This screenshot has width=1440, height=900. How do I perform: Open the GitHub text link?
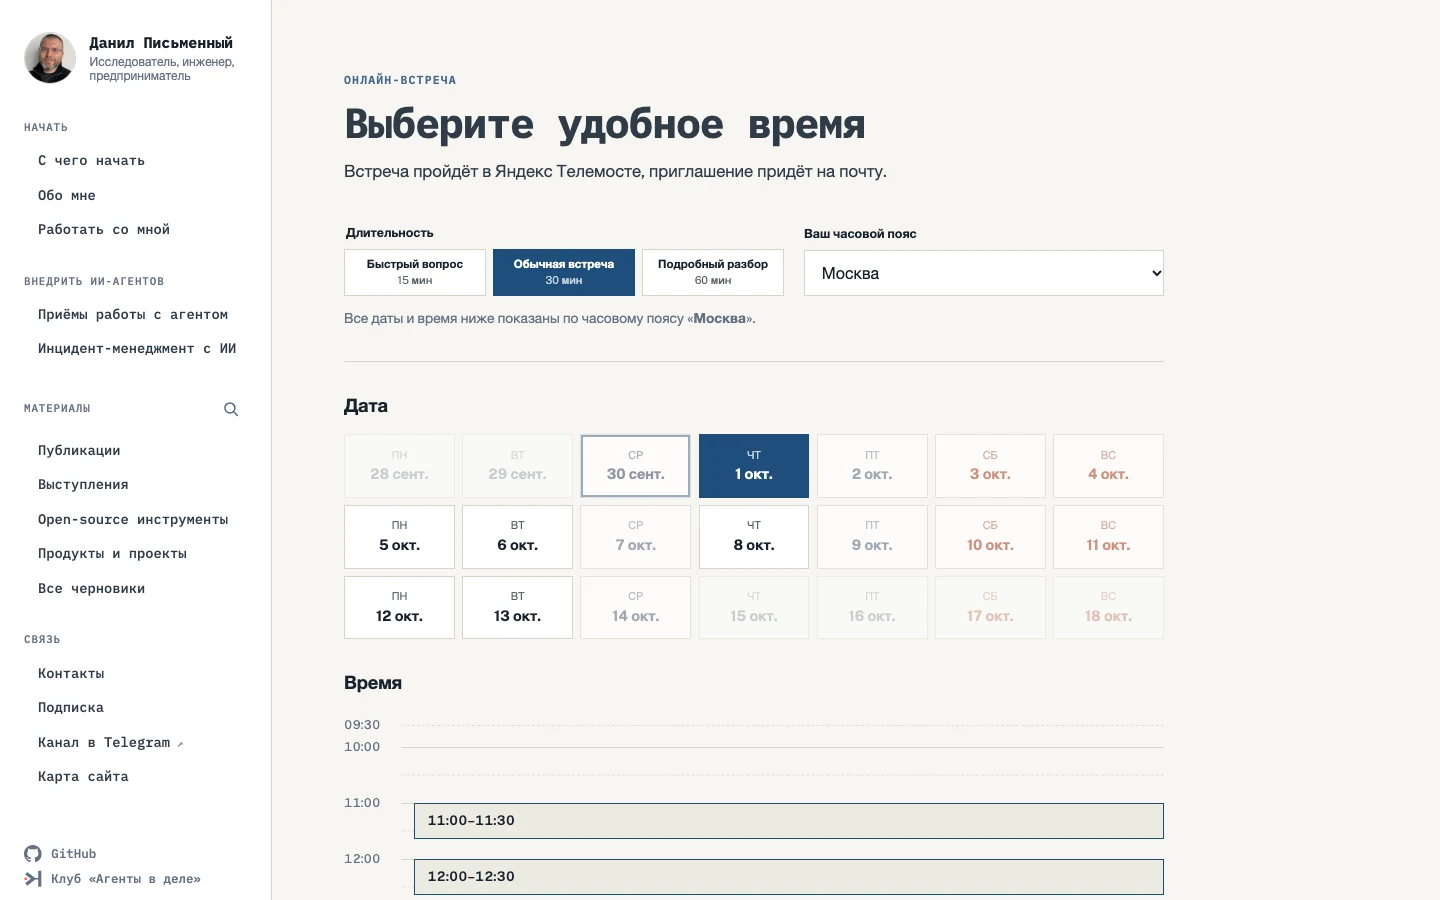tap(74, 854)
